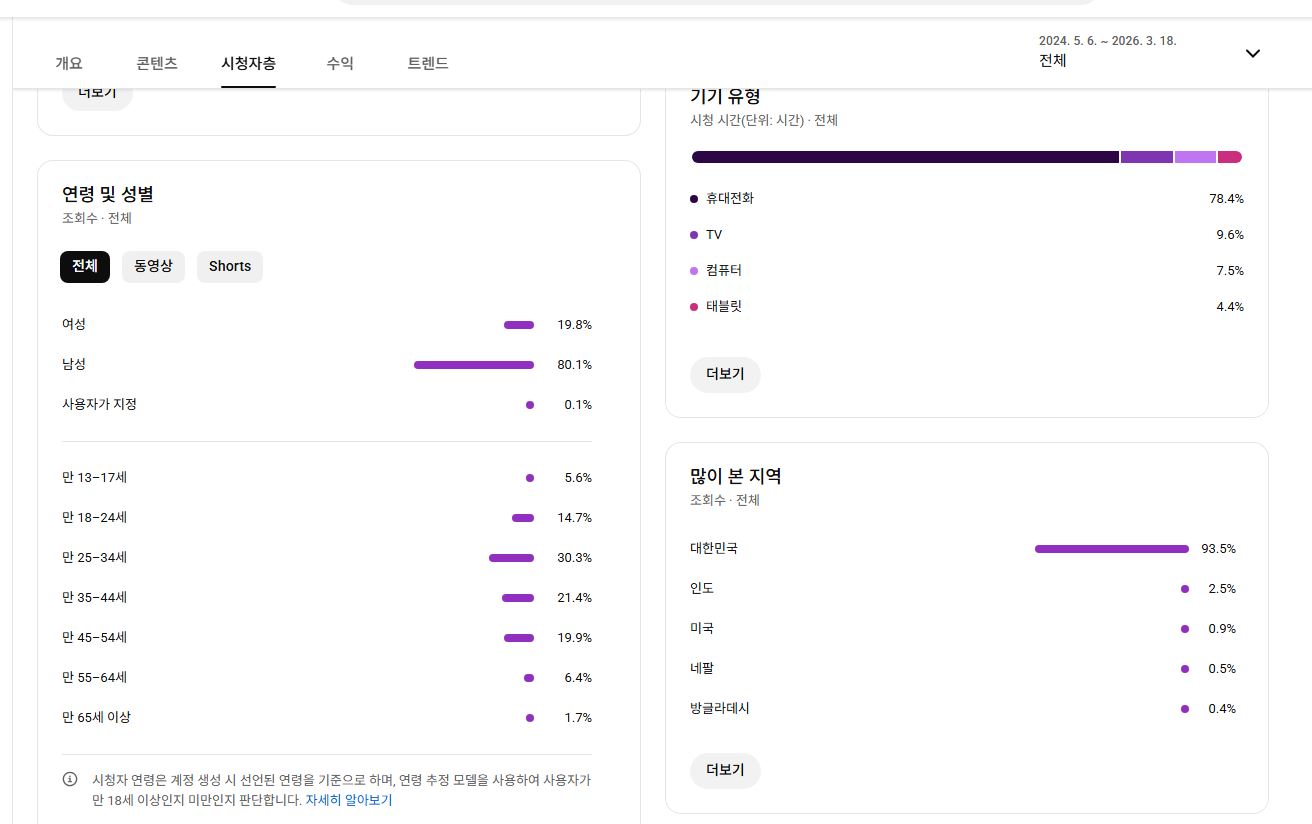Expand the date range dropdown arrow
Viewport: 1312px width, 824px height.
[1252, 53]
